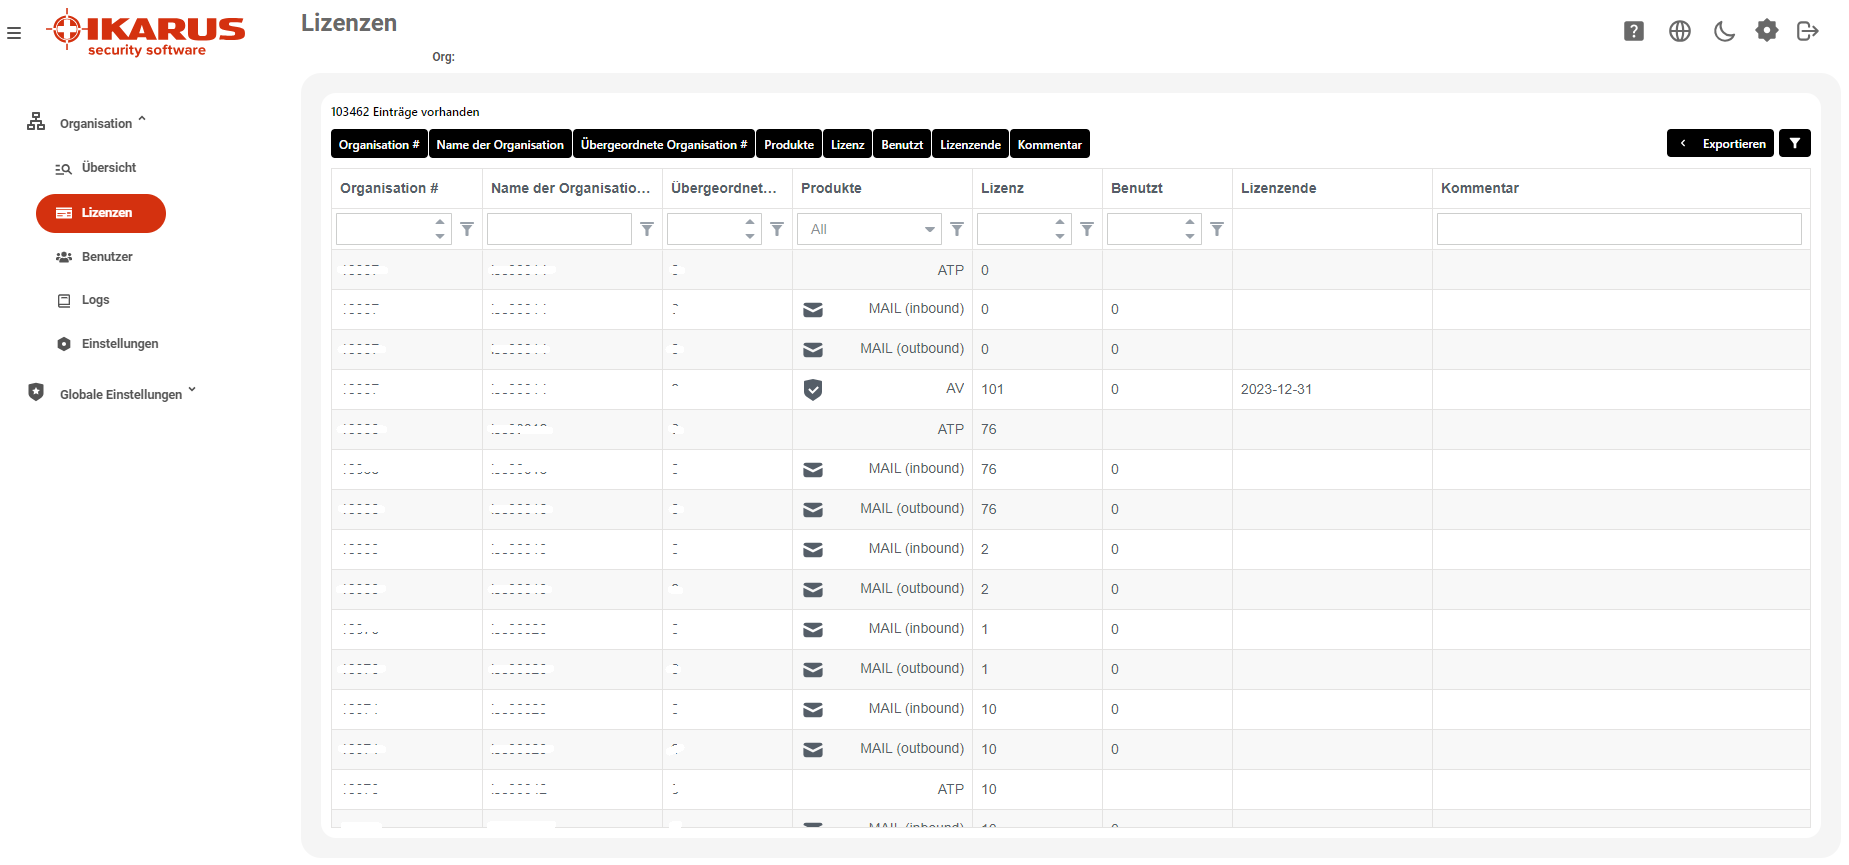Image resolution: width=1849 pixels, height=865 pixels.
Task: Sort by Lizenzende column header
Action: 1332,188
